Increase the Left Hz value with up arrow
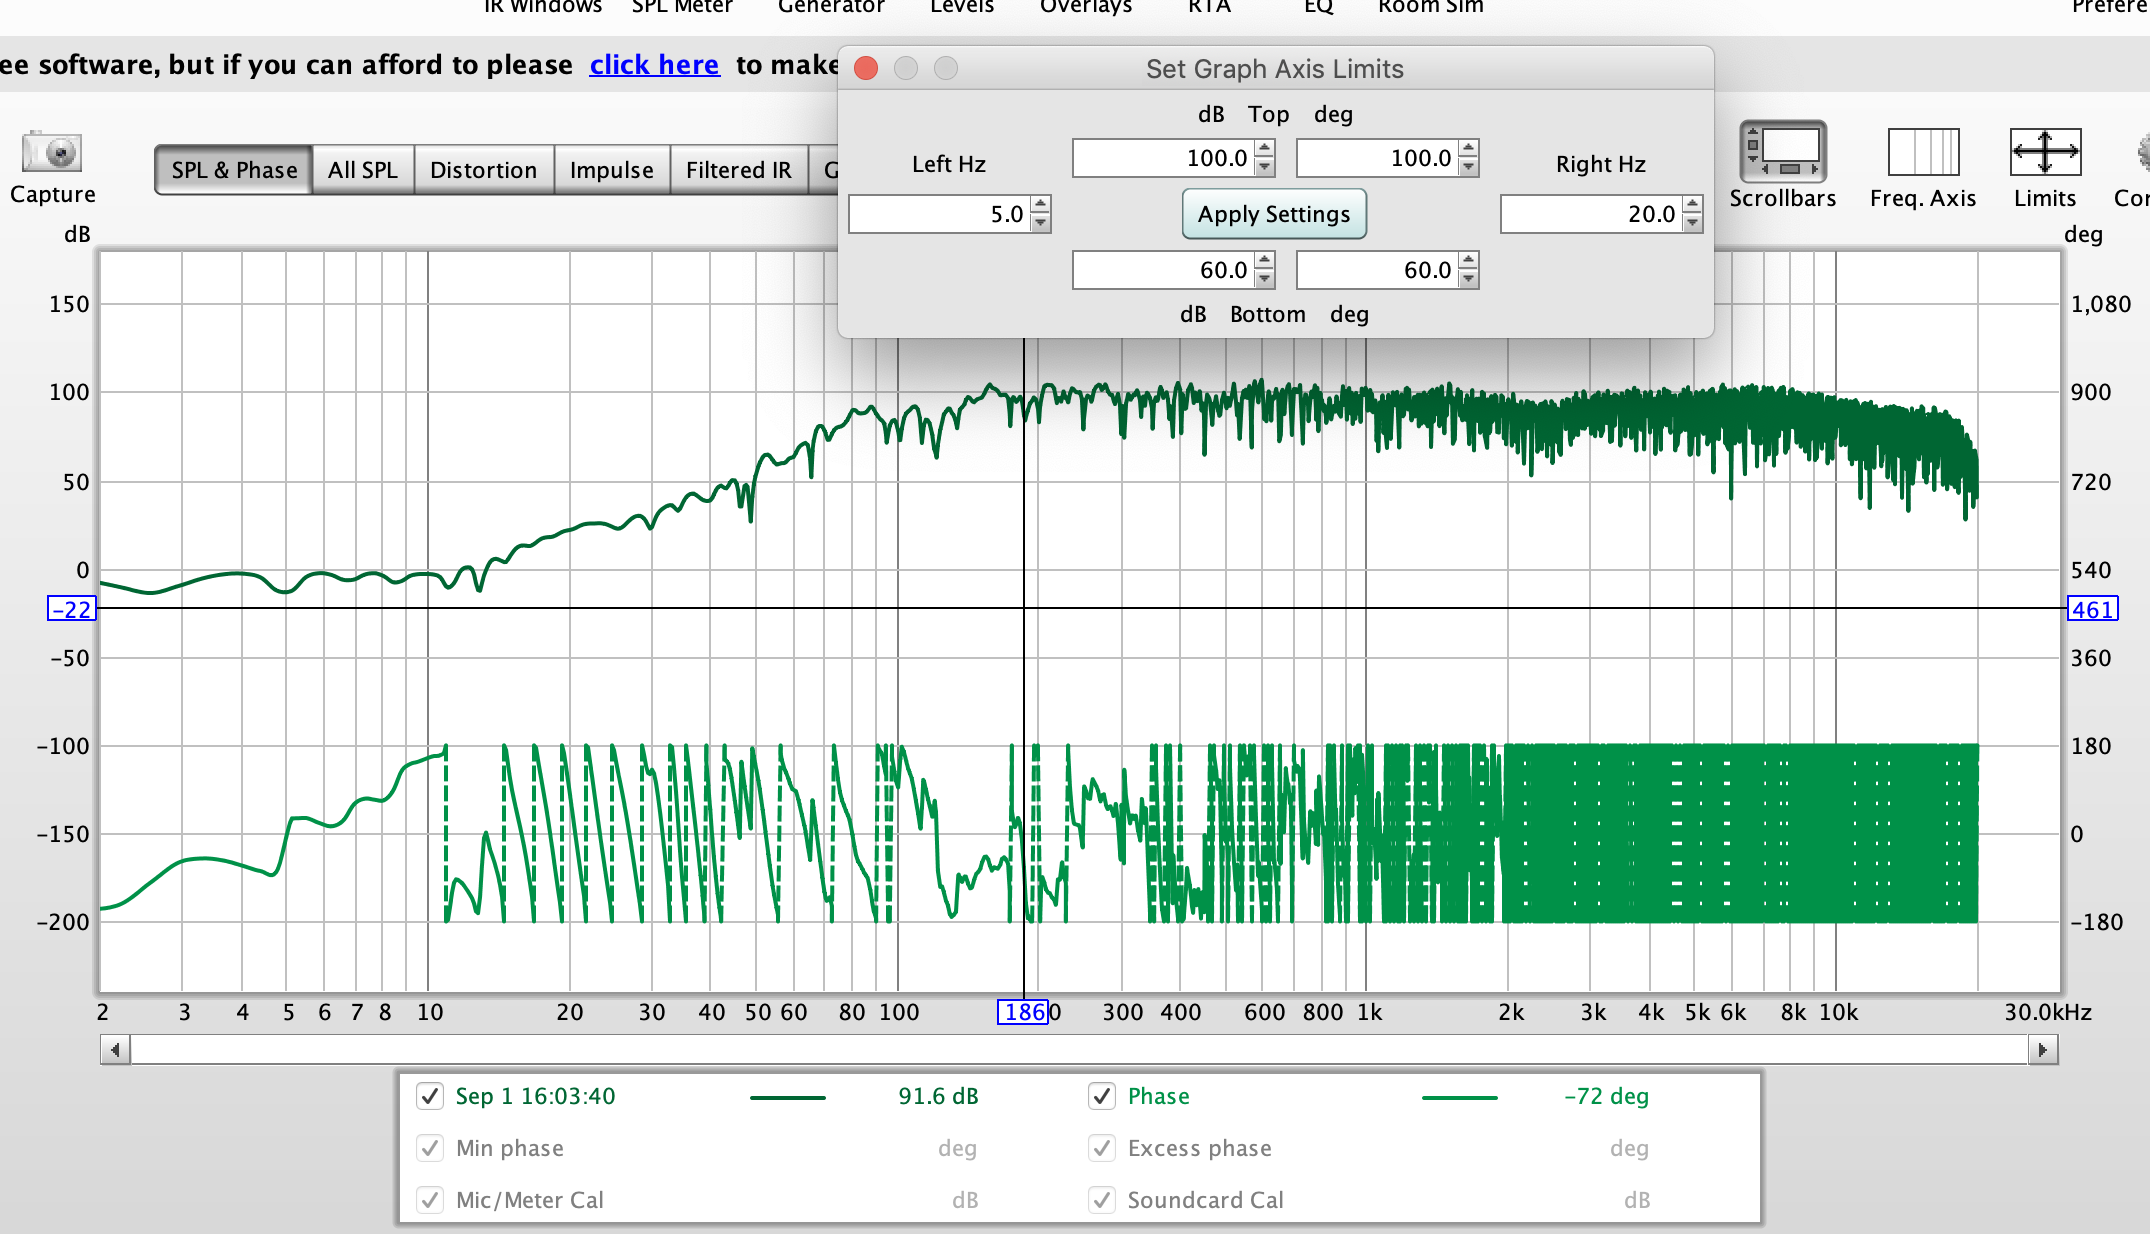The height and width of the screenshot is (1234, 2150). pyautogui.click(x=1041, y=205)
